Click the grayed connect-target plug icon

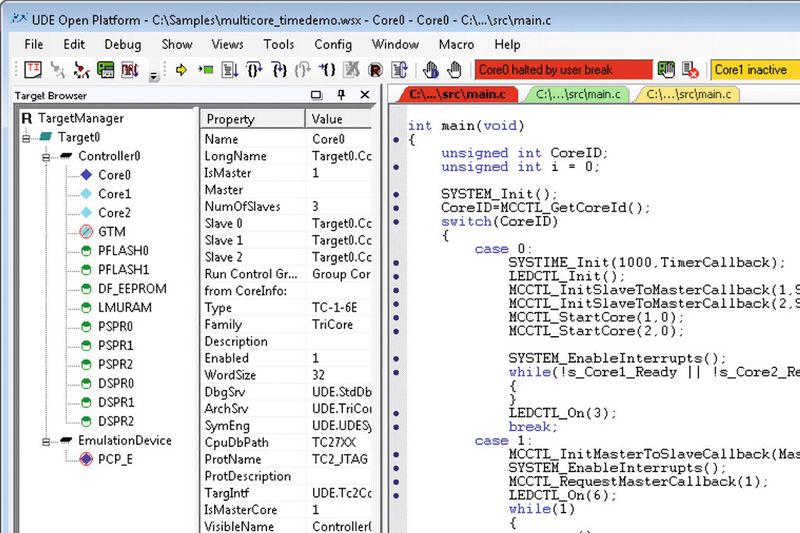coord(57,70)
